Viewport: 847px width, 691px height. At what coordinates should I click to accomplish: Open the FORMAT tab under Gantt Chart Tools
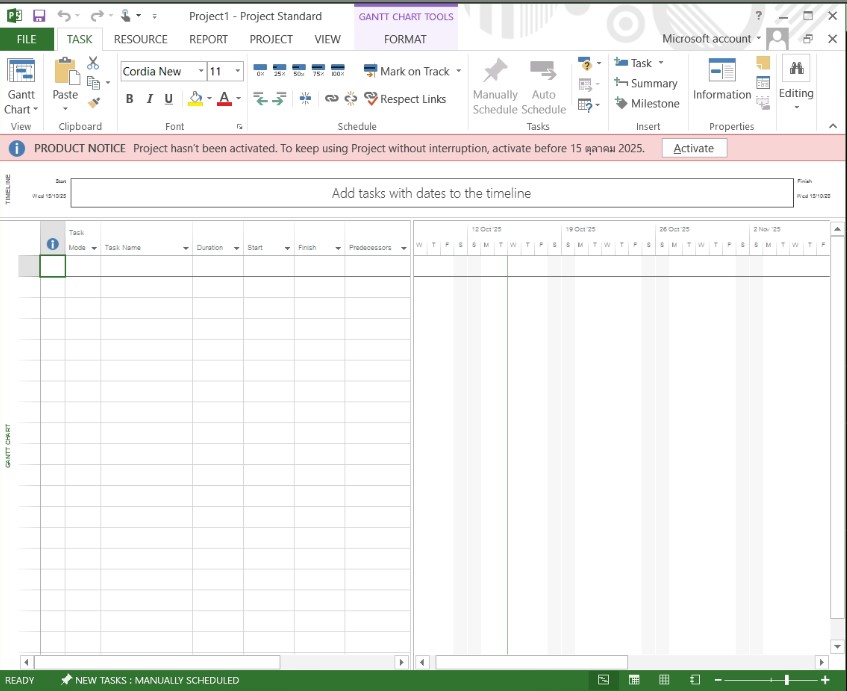pyautogui.click(x=405, y=39)
